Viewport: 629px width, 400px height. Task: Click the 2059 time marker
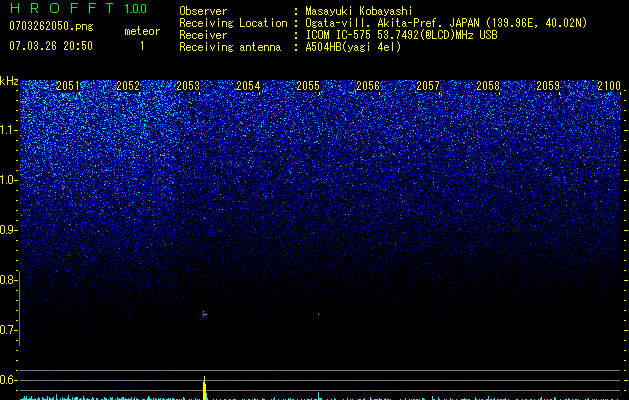click(x=548, y=86)
